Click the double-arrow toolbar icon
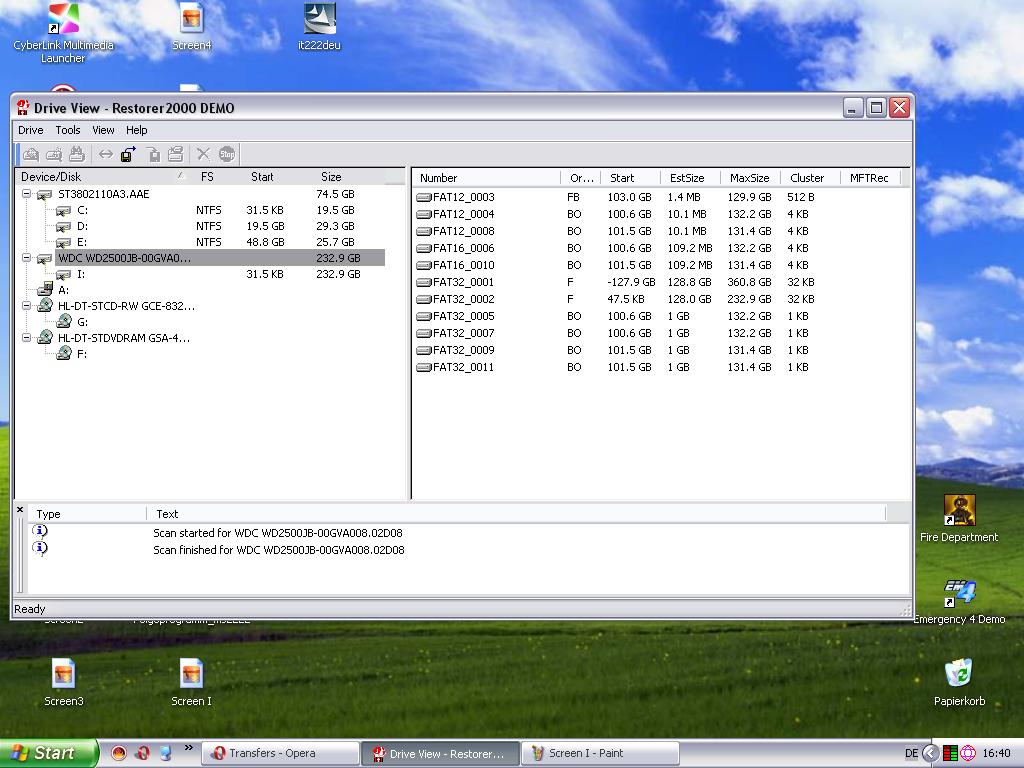Screen dimensions: 1024x768 pyautogui.click(x=105, y=154)
